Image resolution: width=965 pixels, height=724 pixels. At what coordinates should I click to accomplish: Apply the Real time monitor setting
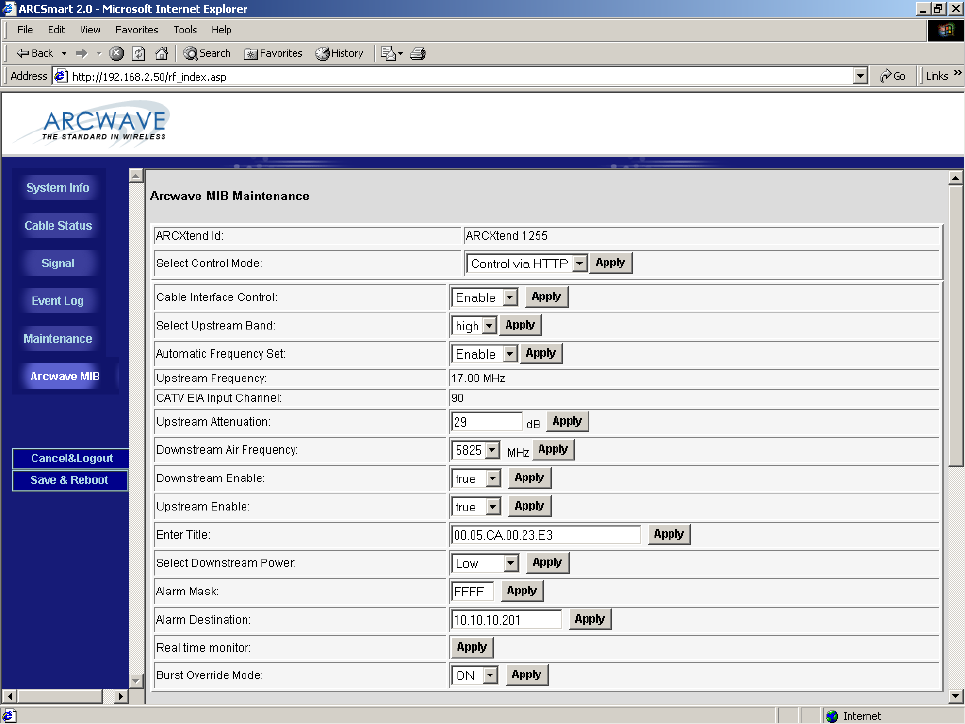click(x=472, y=647)
